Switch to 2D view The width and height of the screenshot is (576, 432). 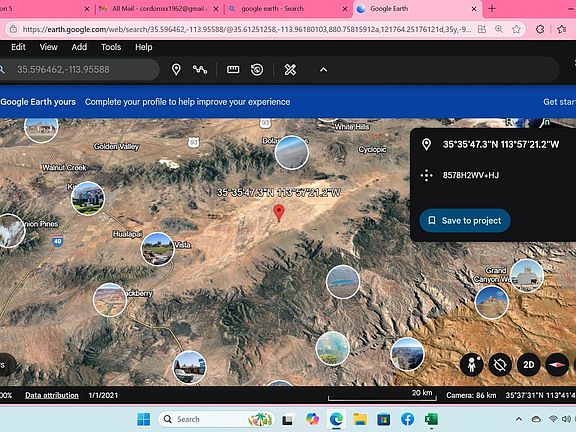click(x=528, y=365)
